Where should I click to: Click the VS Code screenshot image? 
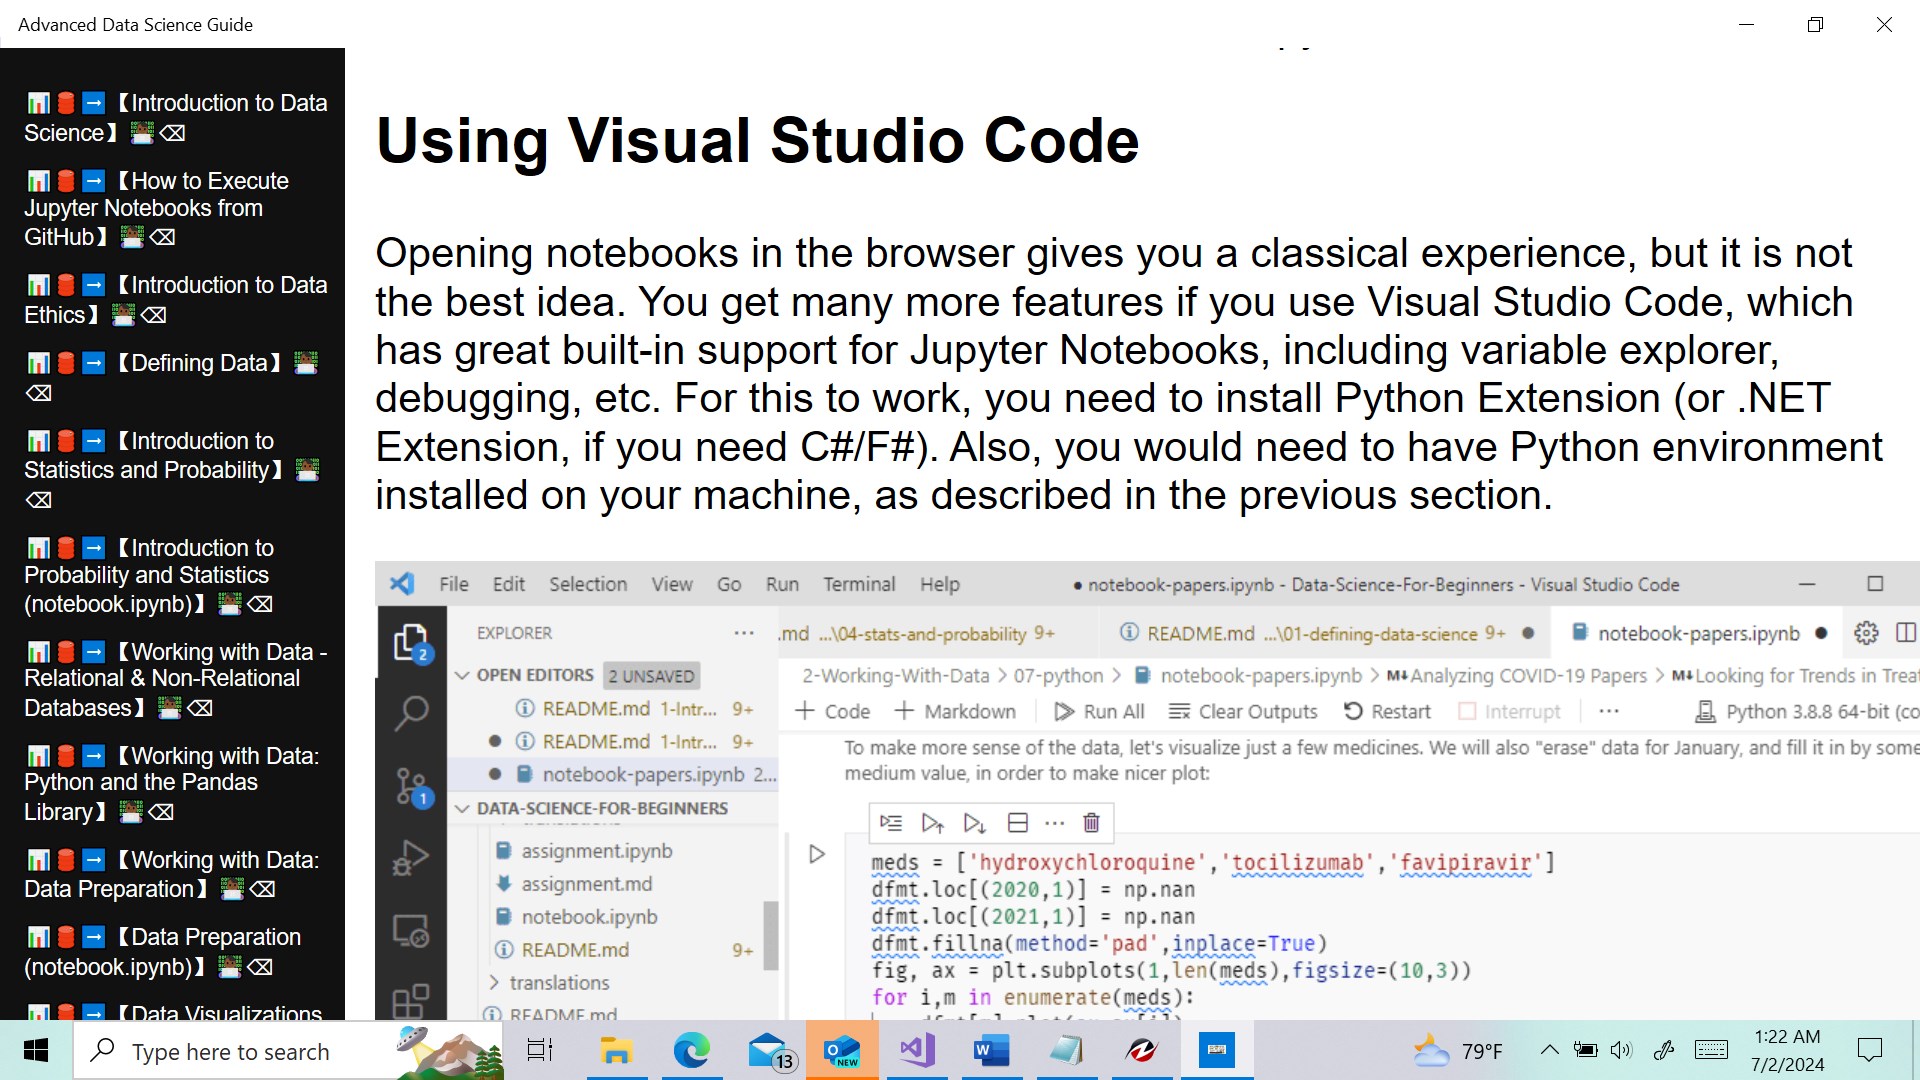click(1146, 790)
